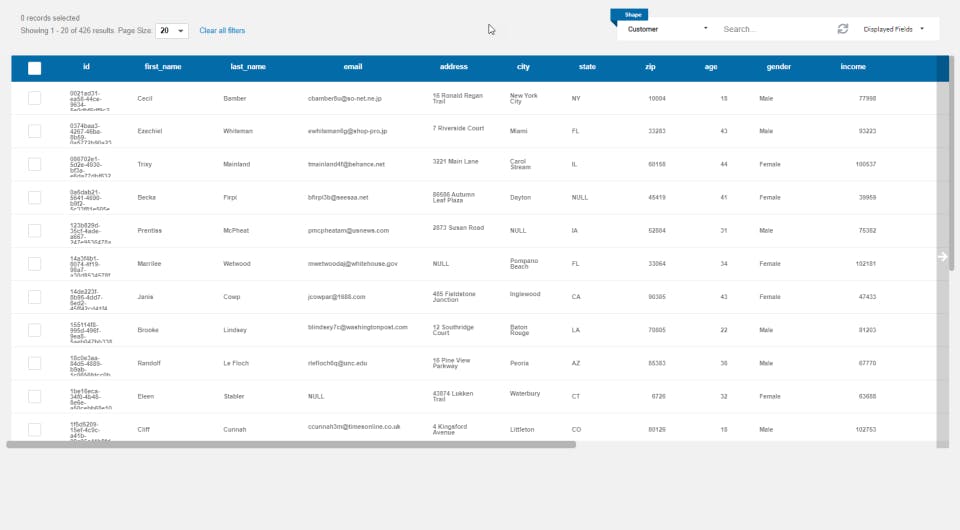960x530 pixels.
Task: Sort by the city column header
Action: [523, 67]
